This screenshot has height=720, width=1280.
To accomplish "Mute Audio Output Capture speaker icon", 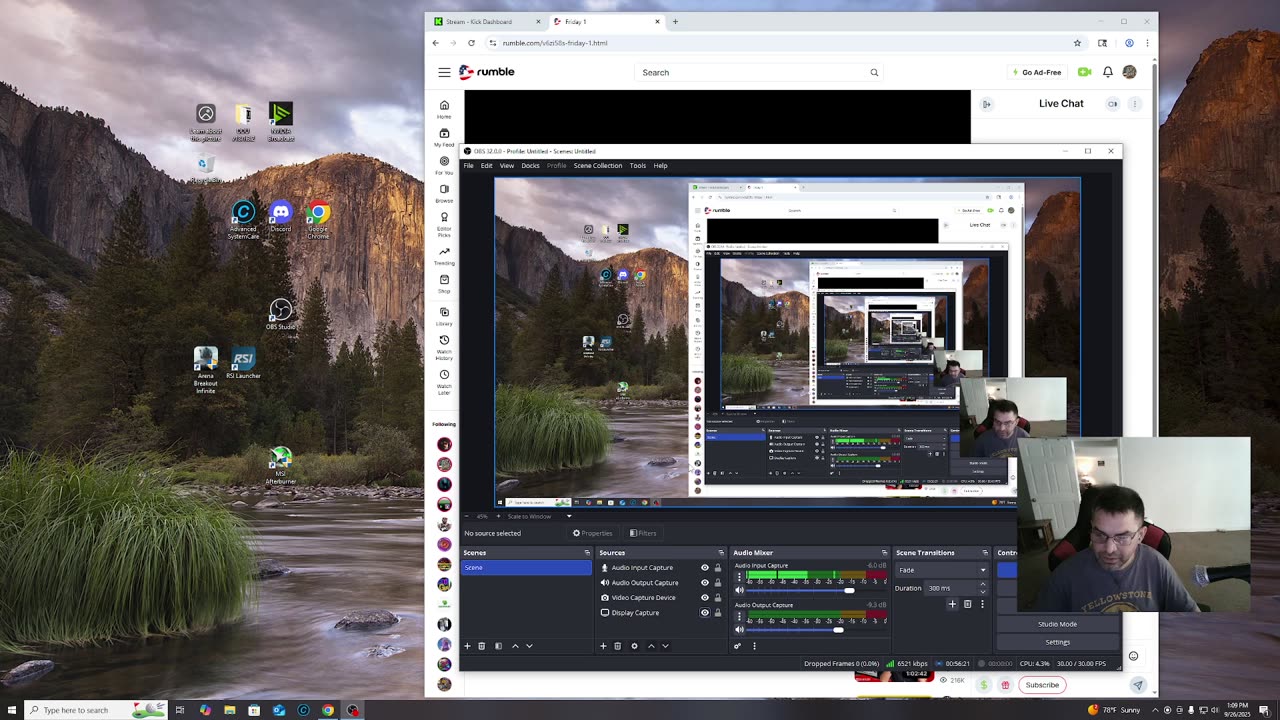I will click(740, 629).
